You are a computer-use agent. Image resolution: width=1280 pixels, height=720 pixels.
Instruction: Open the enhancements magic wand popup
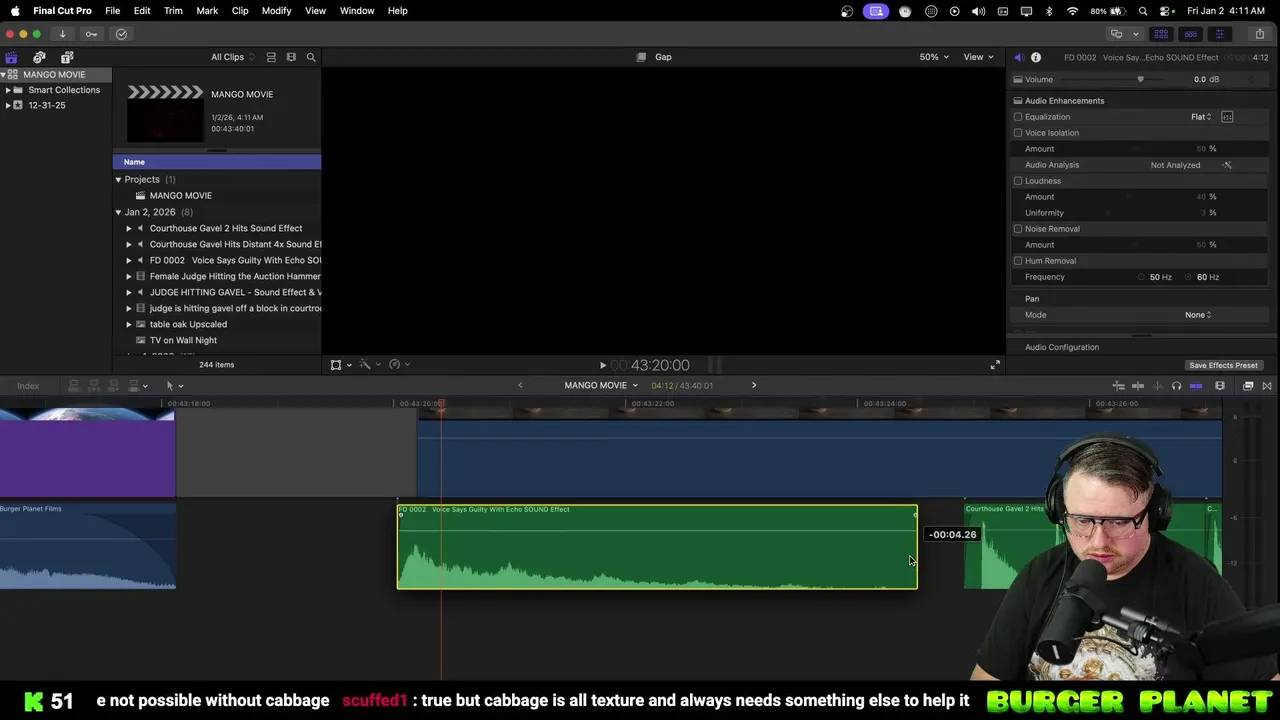coord(369,365)
